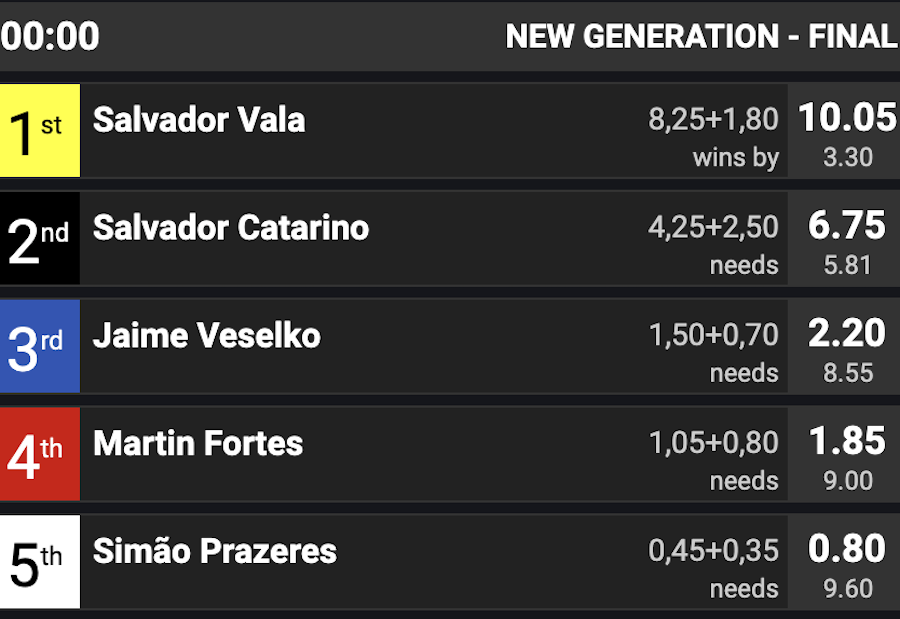
Task: Click wave scores 8,25+1,80
Action: [x=713, y=119]
